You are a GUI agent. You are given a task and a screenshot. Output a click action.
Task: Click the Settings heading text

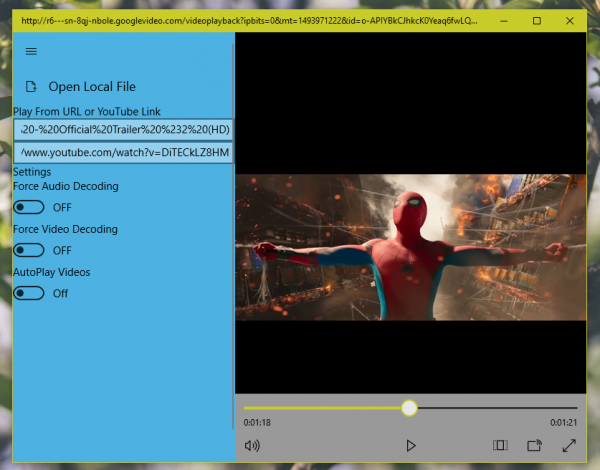point(32,172)
